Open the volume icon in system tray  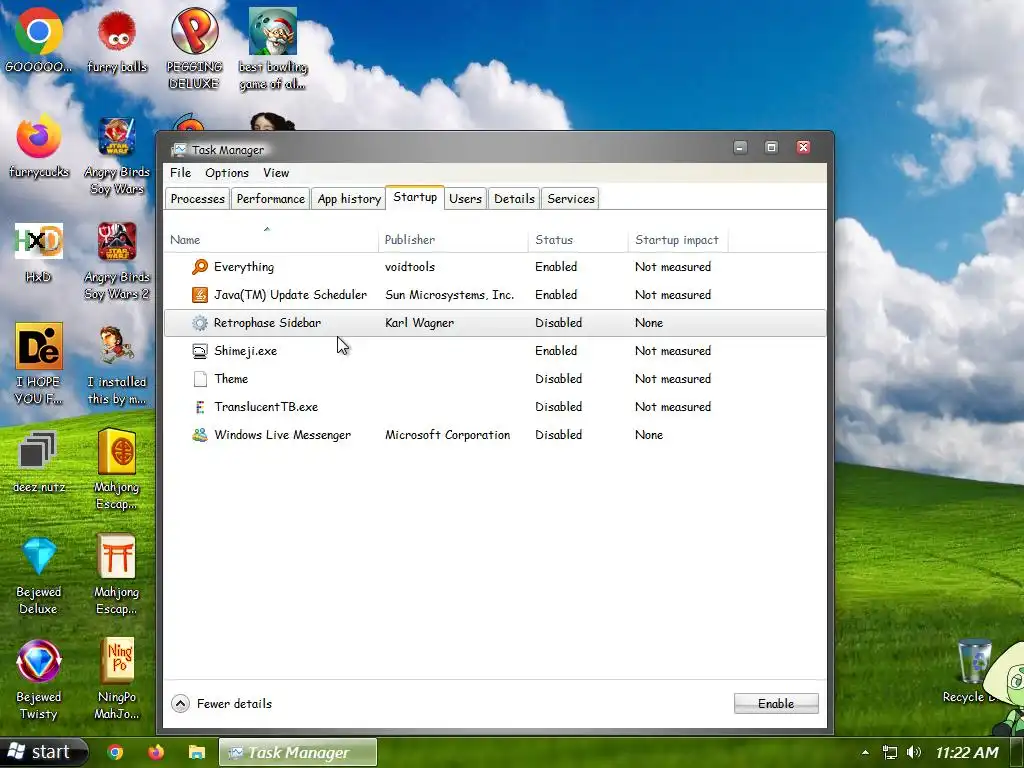point(914,752)
